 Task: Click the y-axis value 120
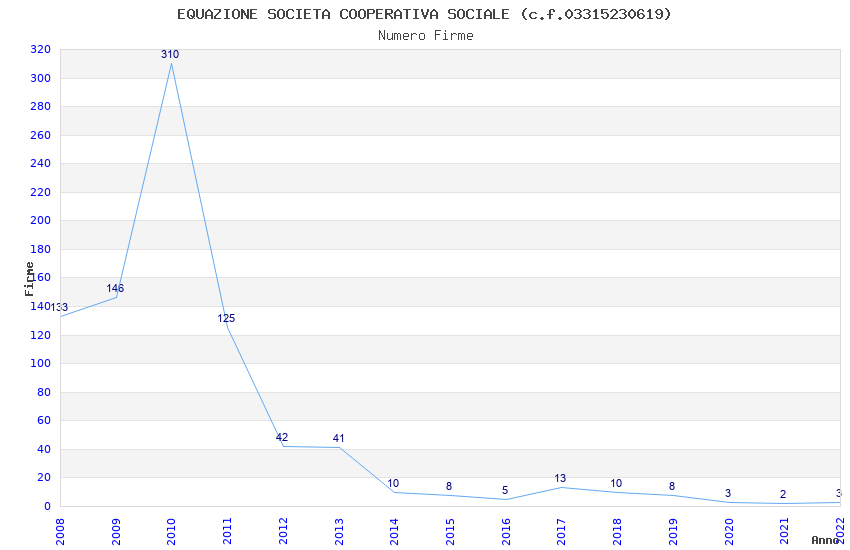coord(41,335)
